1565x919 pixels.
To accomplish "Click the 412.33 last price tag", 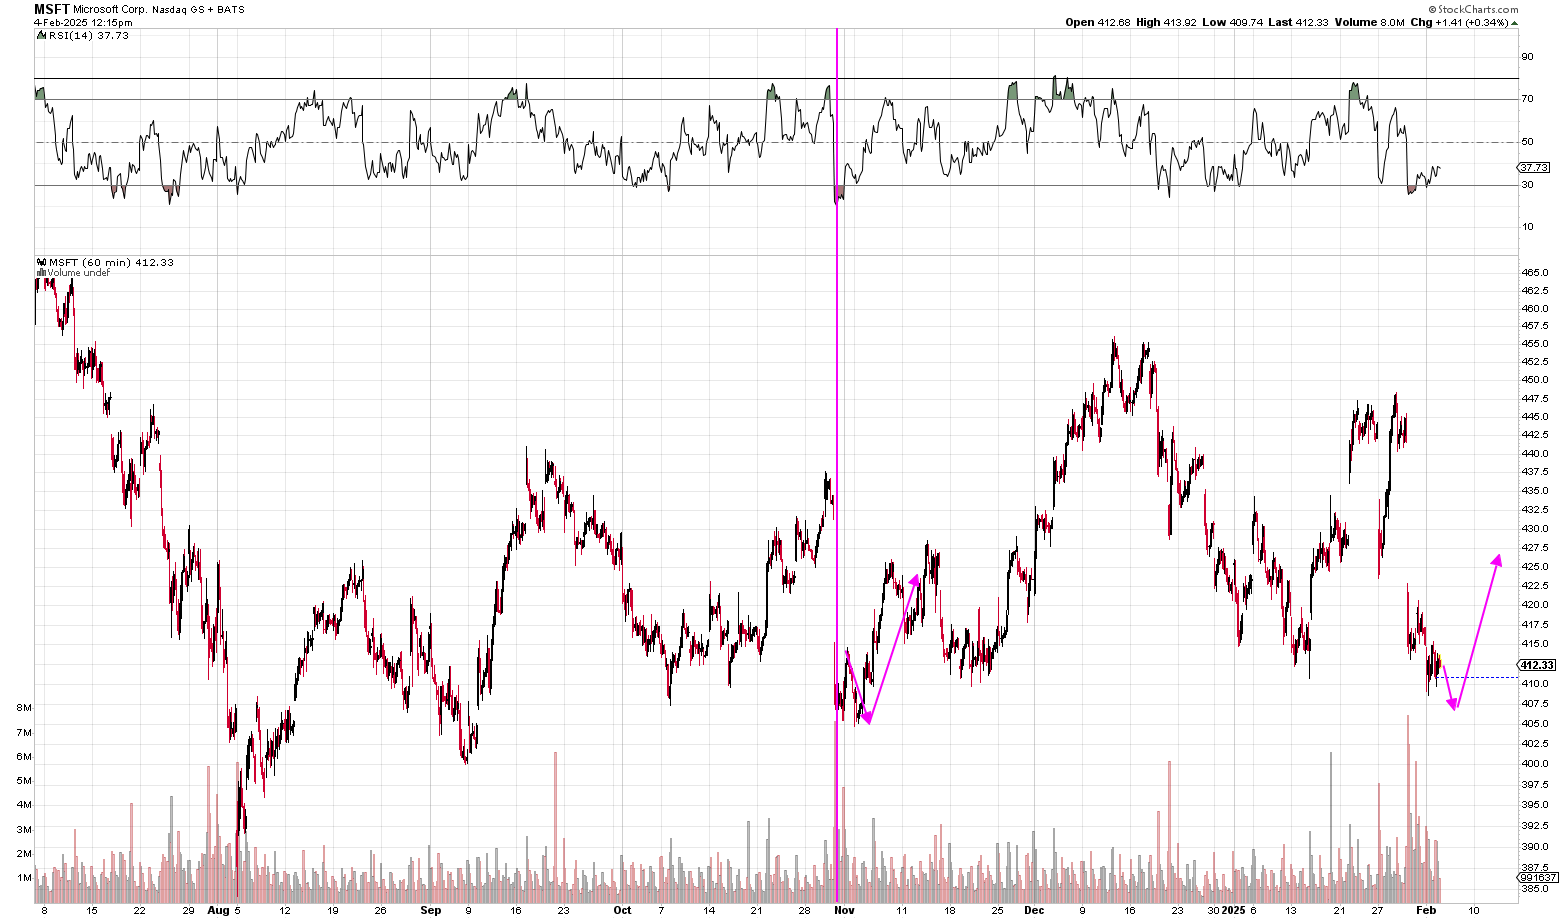I will coord(1536,665).
